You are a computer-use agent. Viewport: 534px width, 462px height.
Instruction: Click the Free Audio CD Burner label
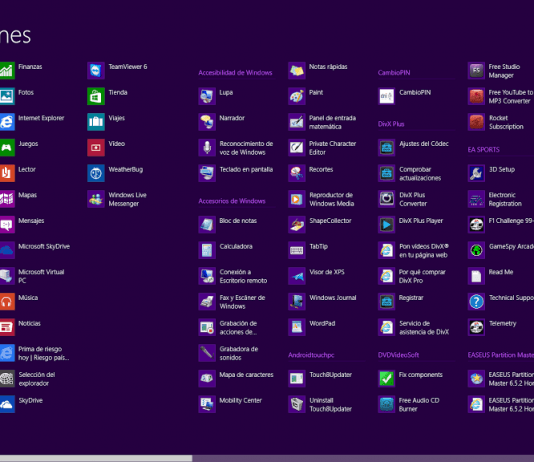(419, 404)
